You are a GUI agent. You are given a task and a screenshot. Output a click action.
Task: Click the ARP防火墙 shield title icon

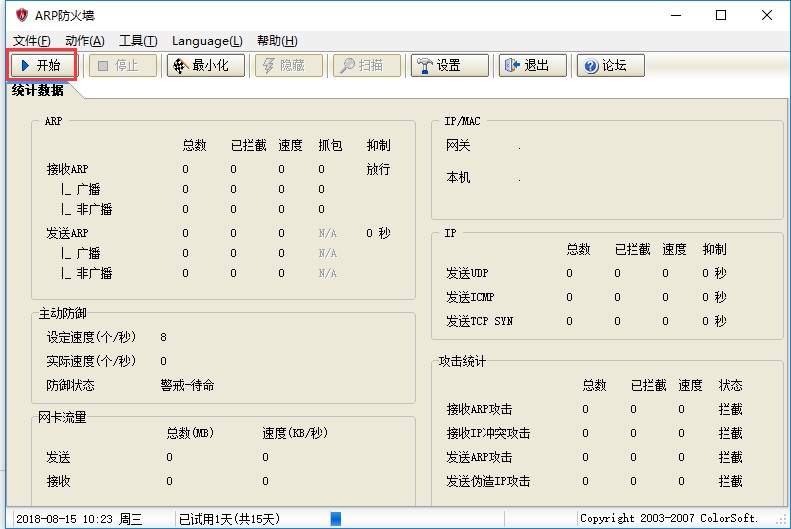coord(21,15)
